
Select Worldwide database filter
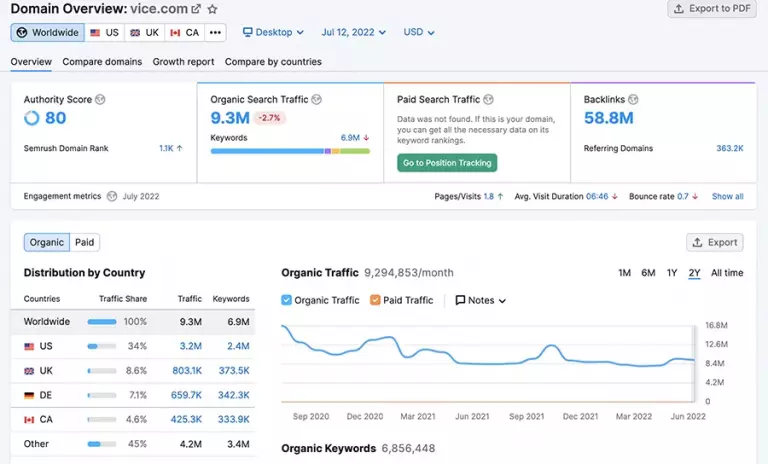coord(48,32)
